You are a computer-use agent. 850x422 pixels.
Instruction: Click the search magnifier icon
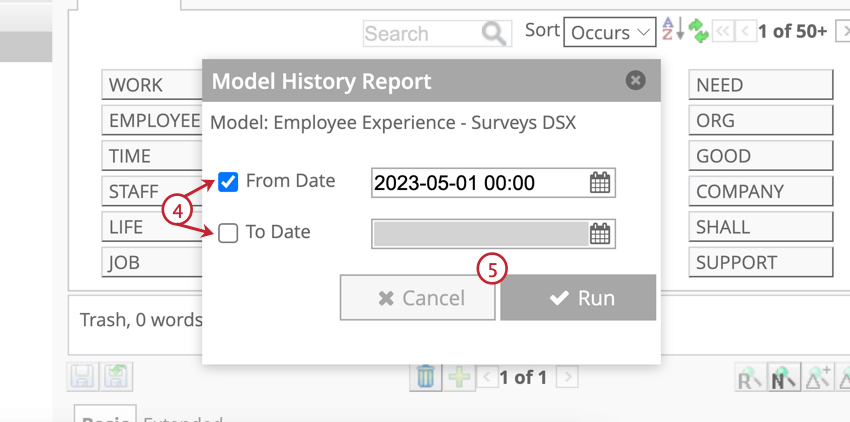tap(494, 33)
